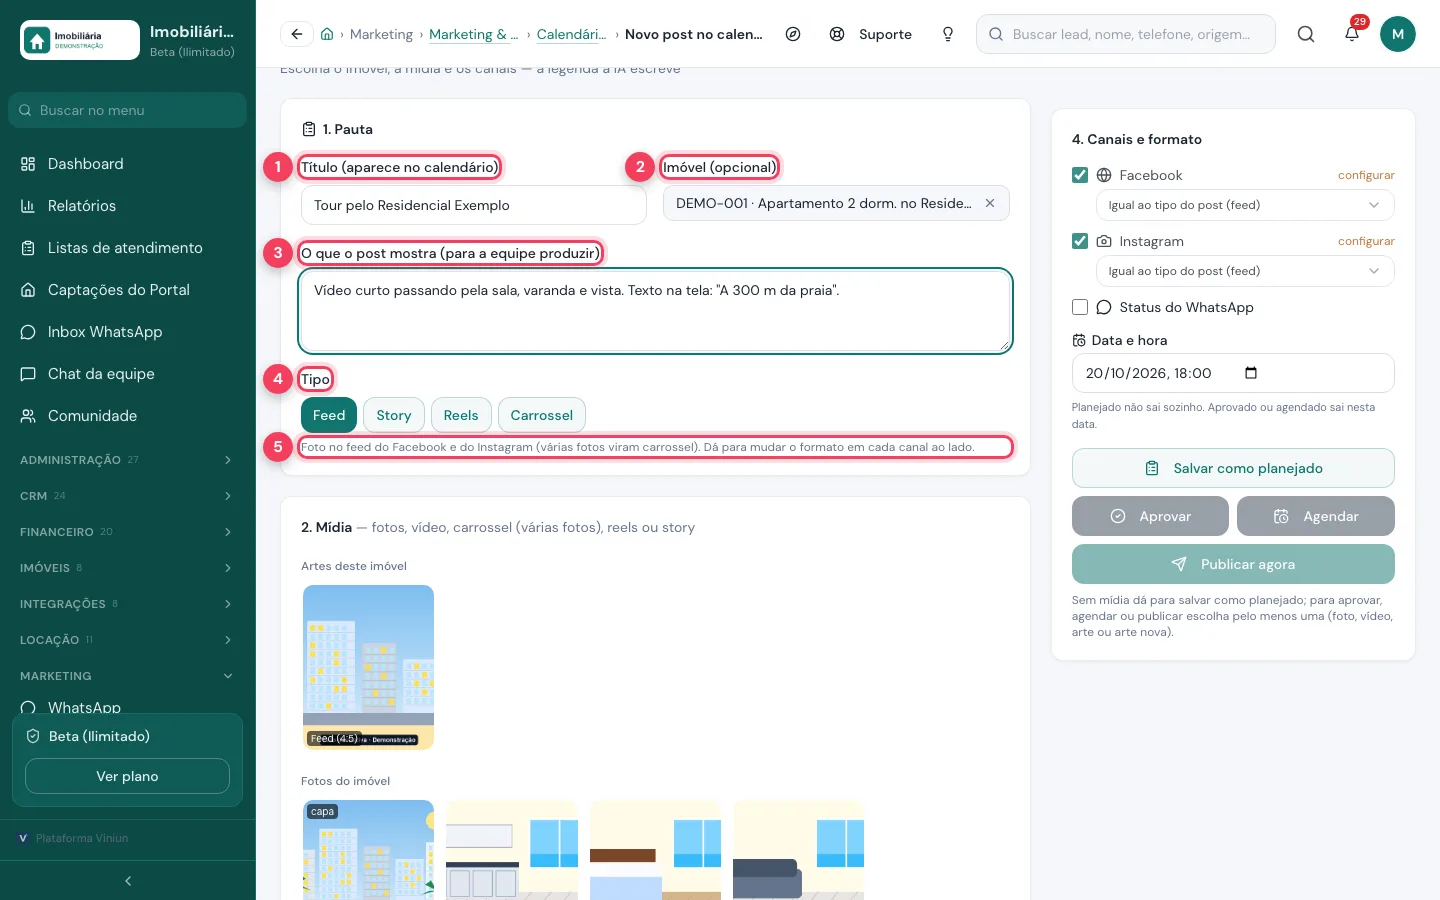Expand FINANCEIRO section
This screenshot has width=1440, height=900.
(128, 532)
